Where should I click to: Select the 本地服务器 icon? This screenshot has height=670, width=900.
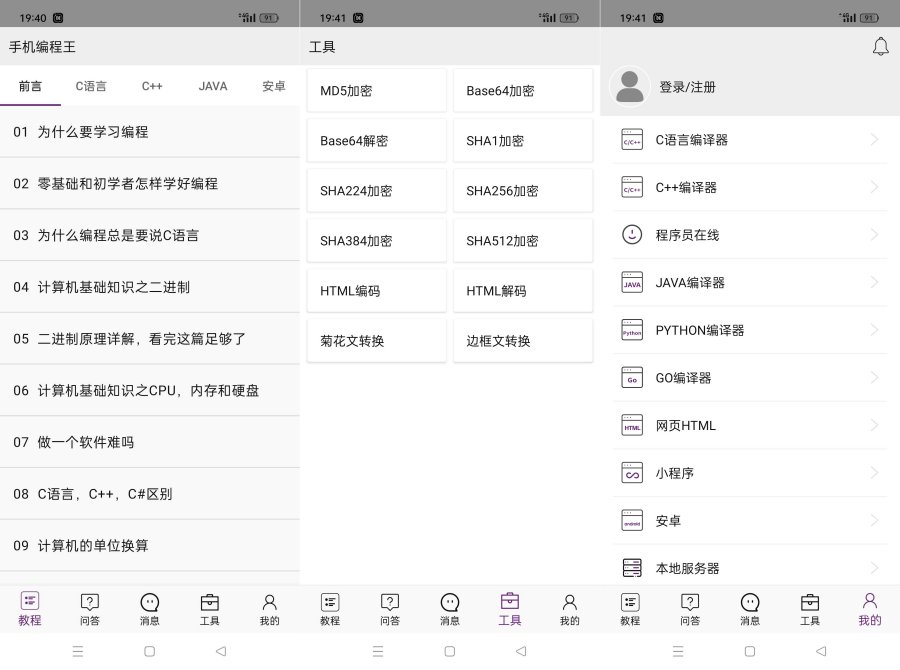pyautogui.click(x=631, y=567)
